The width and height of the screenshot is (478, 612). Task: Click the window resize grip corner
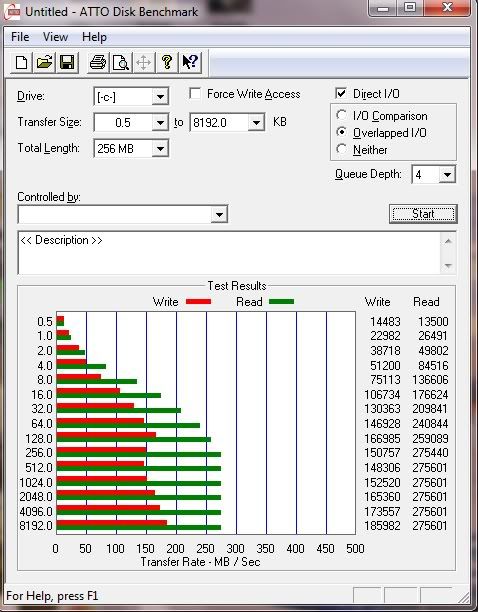point(464,597)
